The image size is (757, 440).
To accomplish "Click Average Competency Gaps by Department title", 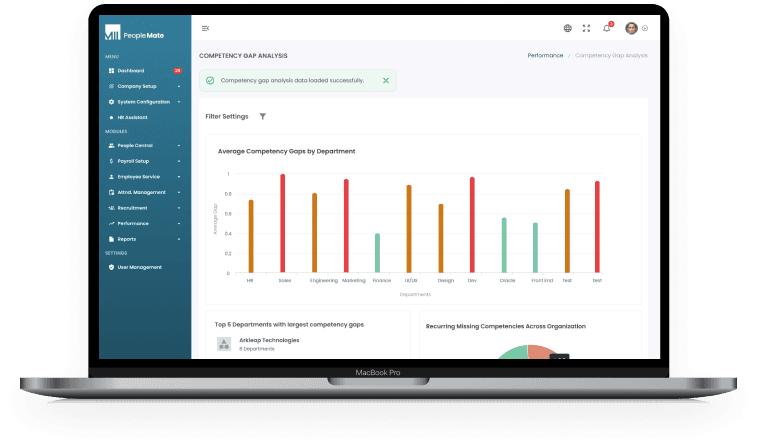I will [286, 151].
